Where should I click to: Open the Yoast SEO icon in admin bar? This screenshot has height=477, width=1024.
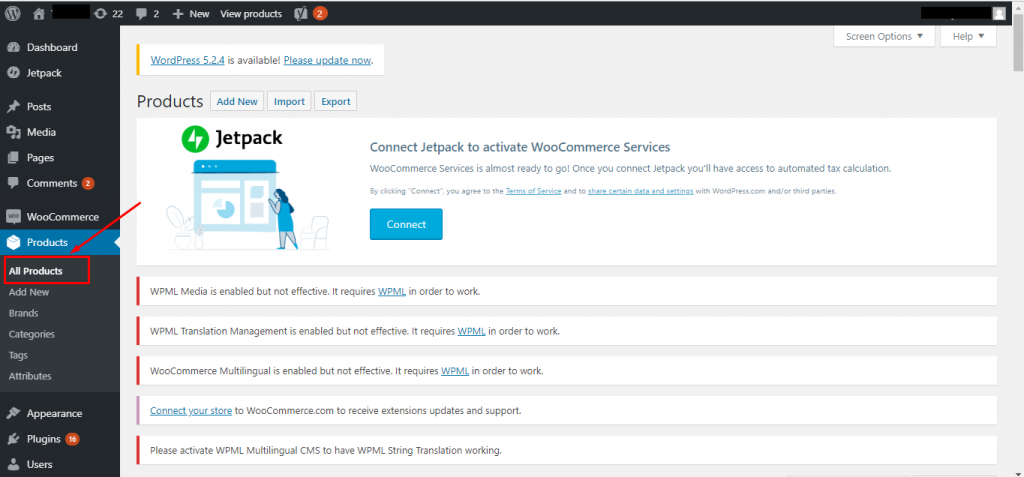(301, 13)
